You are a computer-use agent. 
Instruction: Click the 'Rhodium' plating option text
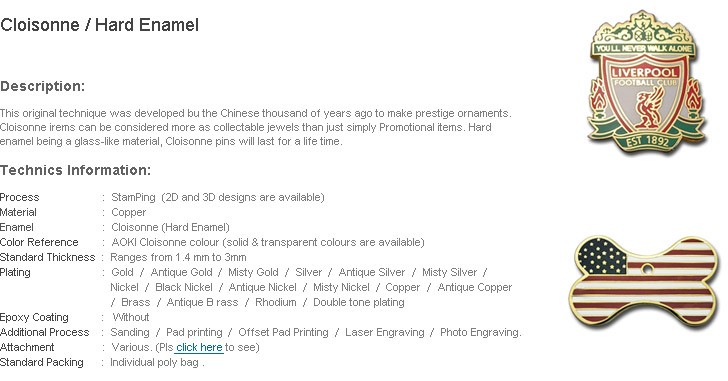(x=276, y=303)
